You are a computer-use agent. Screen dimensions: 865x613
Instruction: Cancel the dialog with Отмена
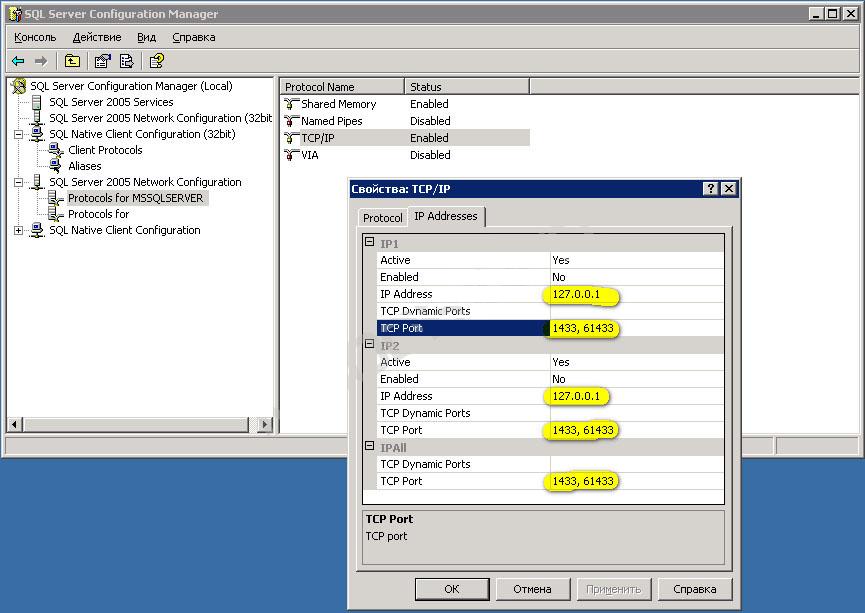[532, 589]
